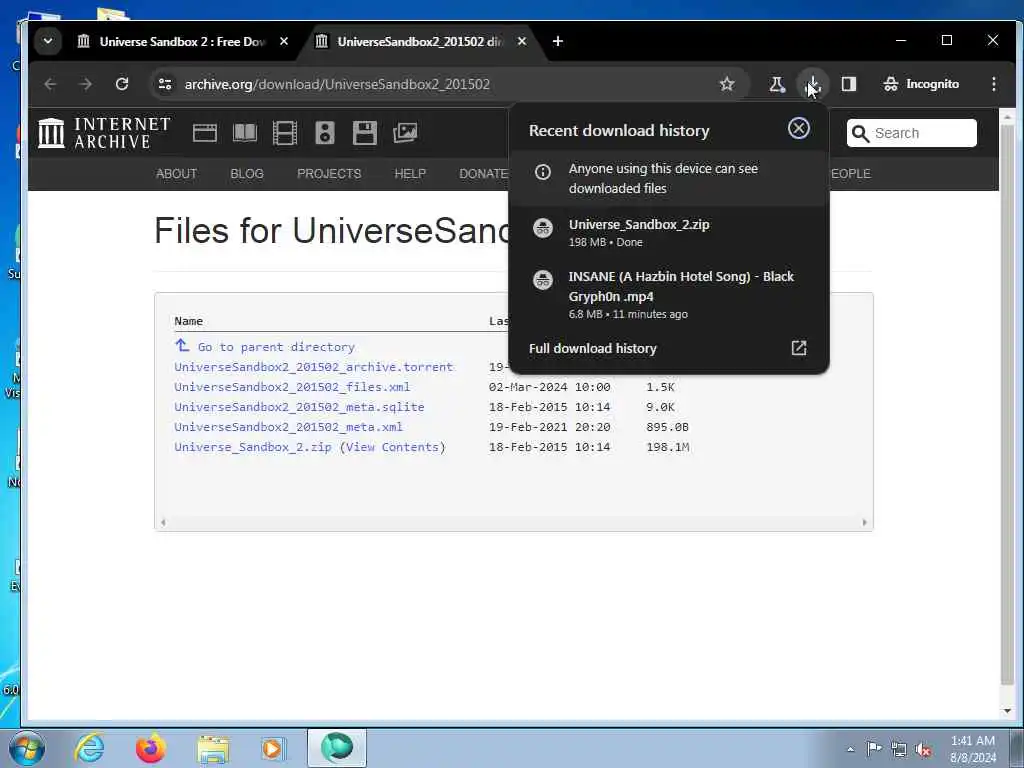Click the Name column header
Viewport: 1024px width, 768px height.
click(x=189, y=321)
